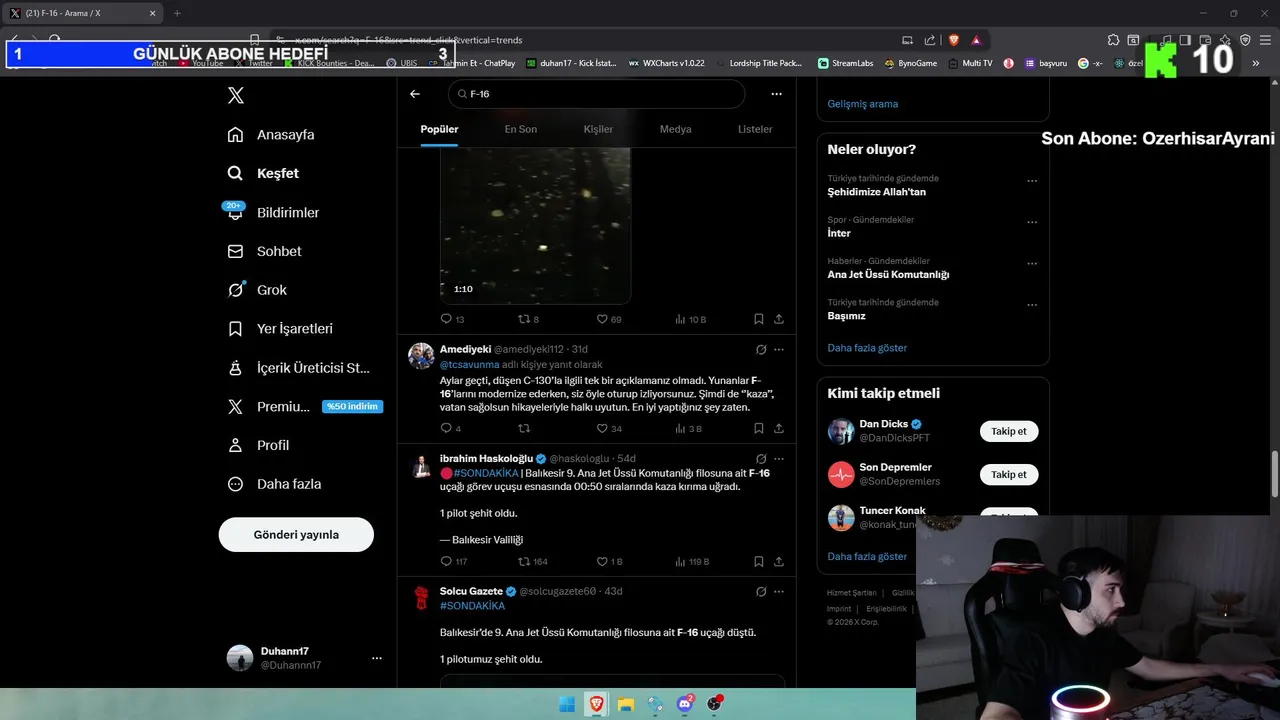The image size is (1280, 720).
Task: Switch to Medya tab
Action: pos(675,129)
